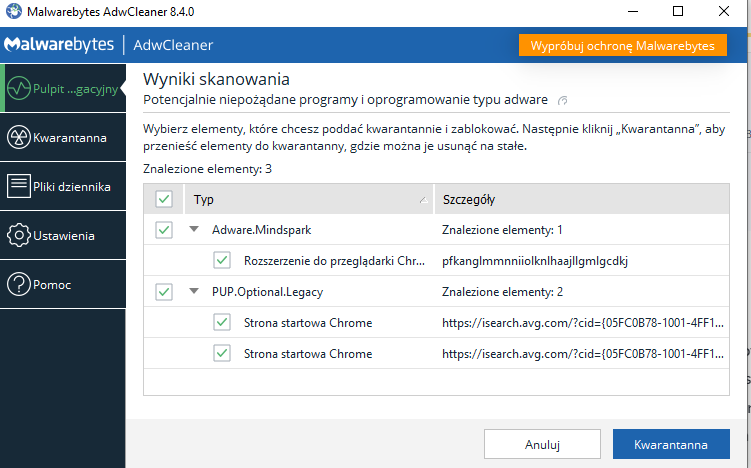The height and width of the screenshot is (468, 751).
Task: Select the PUP.Optional.Legacy row label
Action: pos(267,292)
